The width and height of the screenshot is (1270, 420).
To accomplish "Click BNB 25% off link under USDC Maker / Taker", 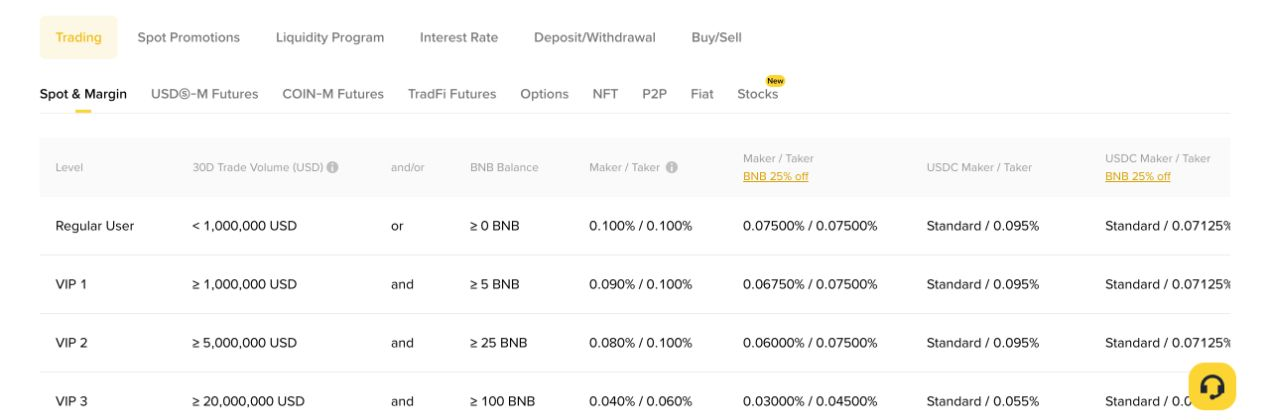I will pyautogui.click(x=1138, y=176).
